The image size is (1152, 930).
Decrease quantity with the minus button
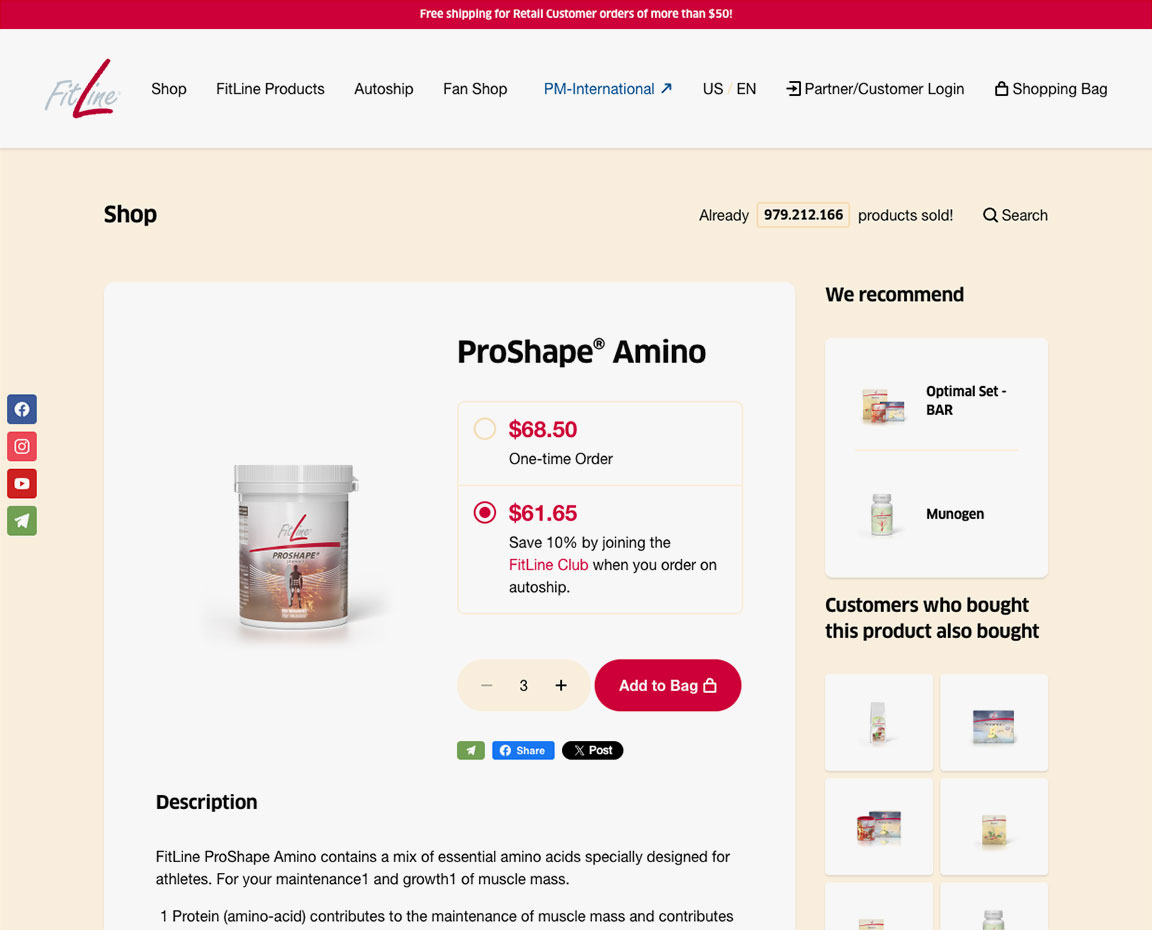(486, 685)
